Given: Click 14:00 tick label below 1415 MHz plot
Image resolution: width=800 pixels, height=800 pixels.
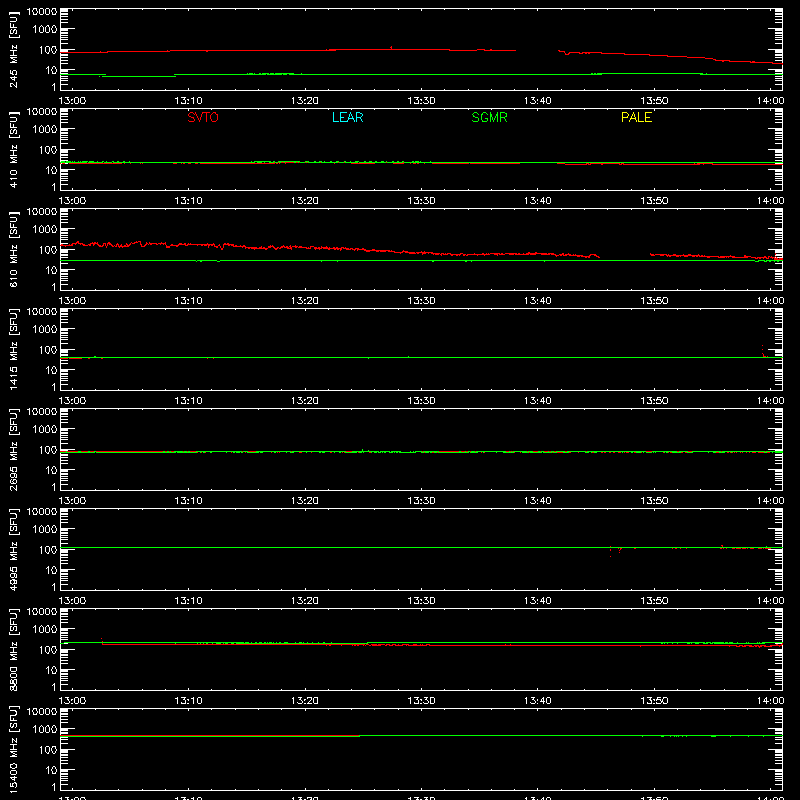Looking at the screenshot, I should 770,401.
